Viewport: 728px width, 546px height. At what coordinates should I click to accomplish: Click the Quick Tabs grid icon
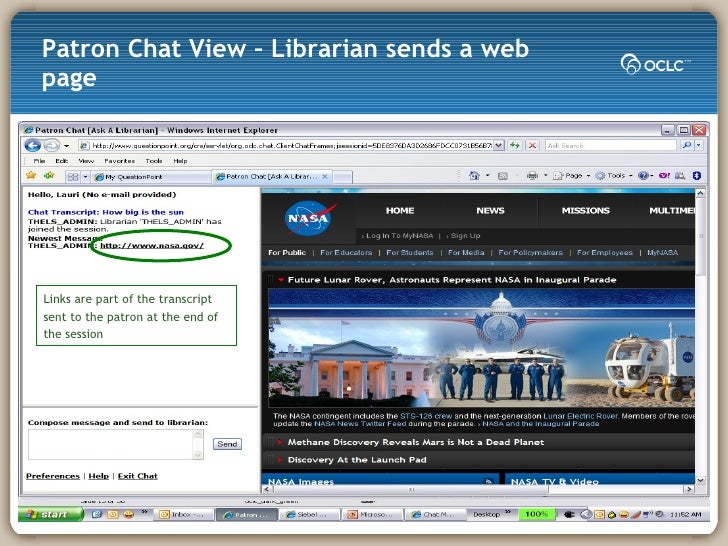point(73,177)
